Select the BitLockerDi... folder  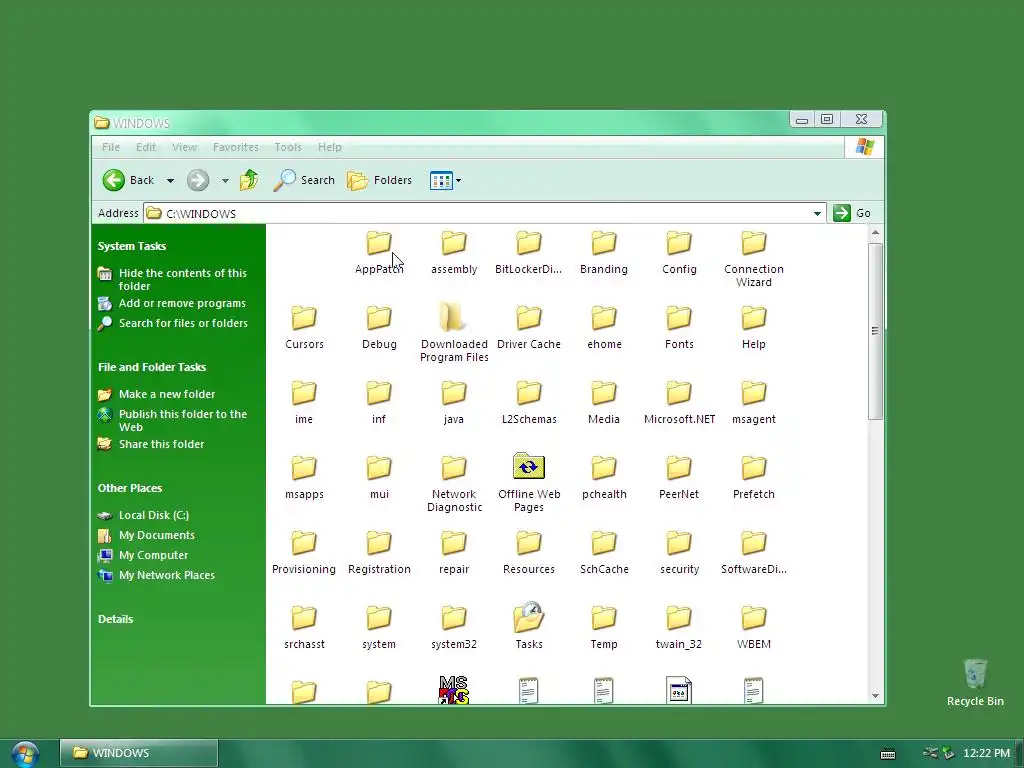coord(528,252)
